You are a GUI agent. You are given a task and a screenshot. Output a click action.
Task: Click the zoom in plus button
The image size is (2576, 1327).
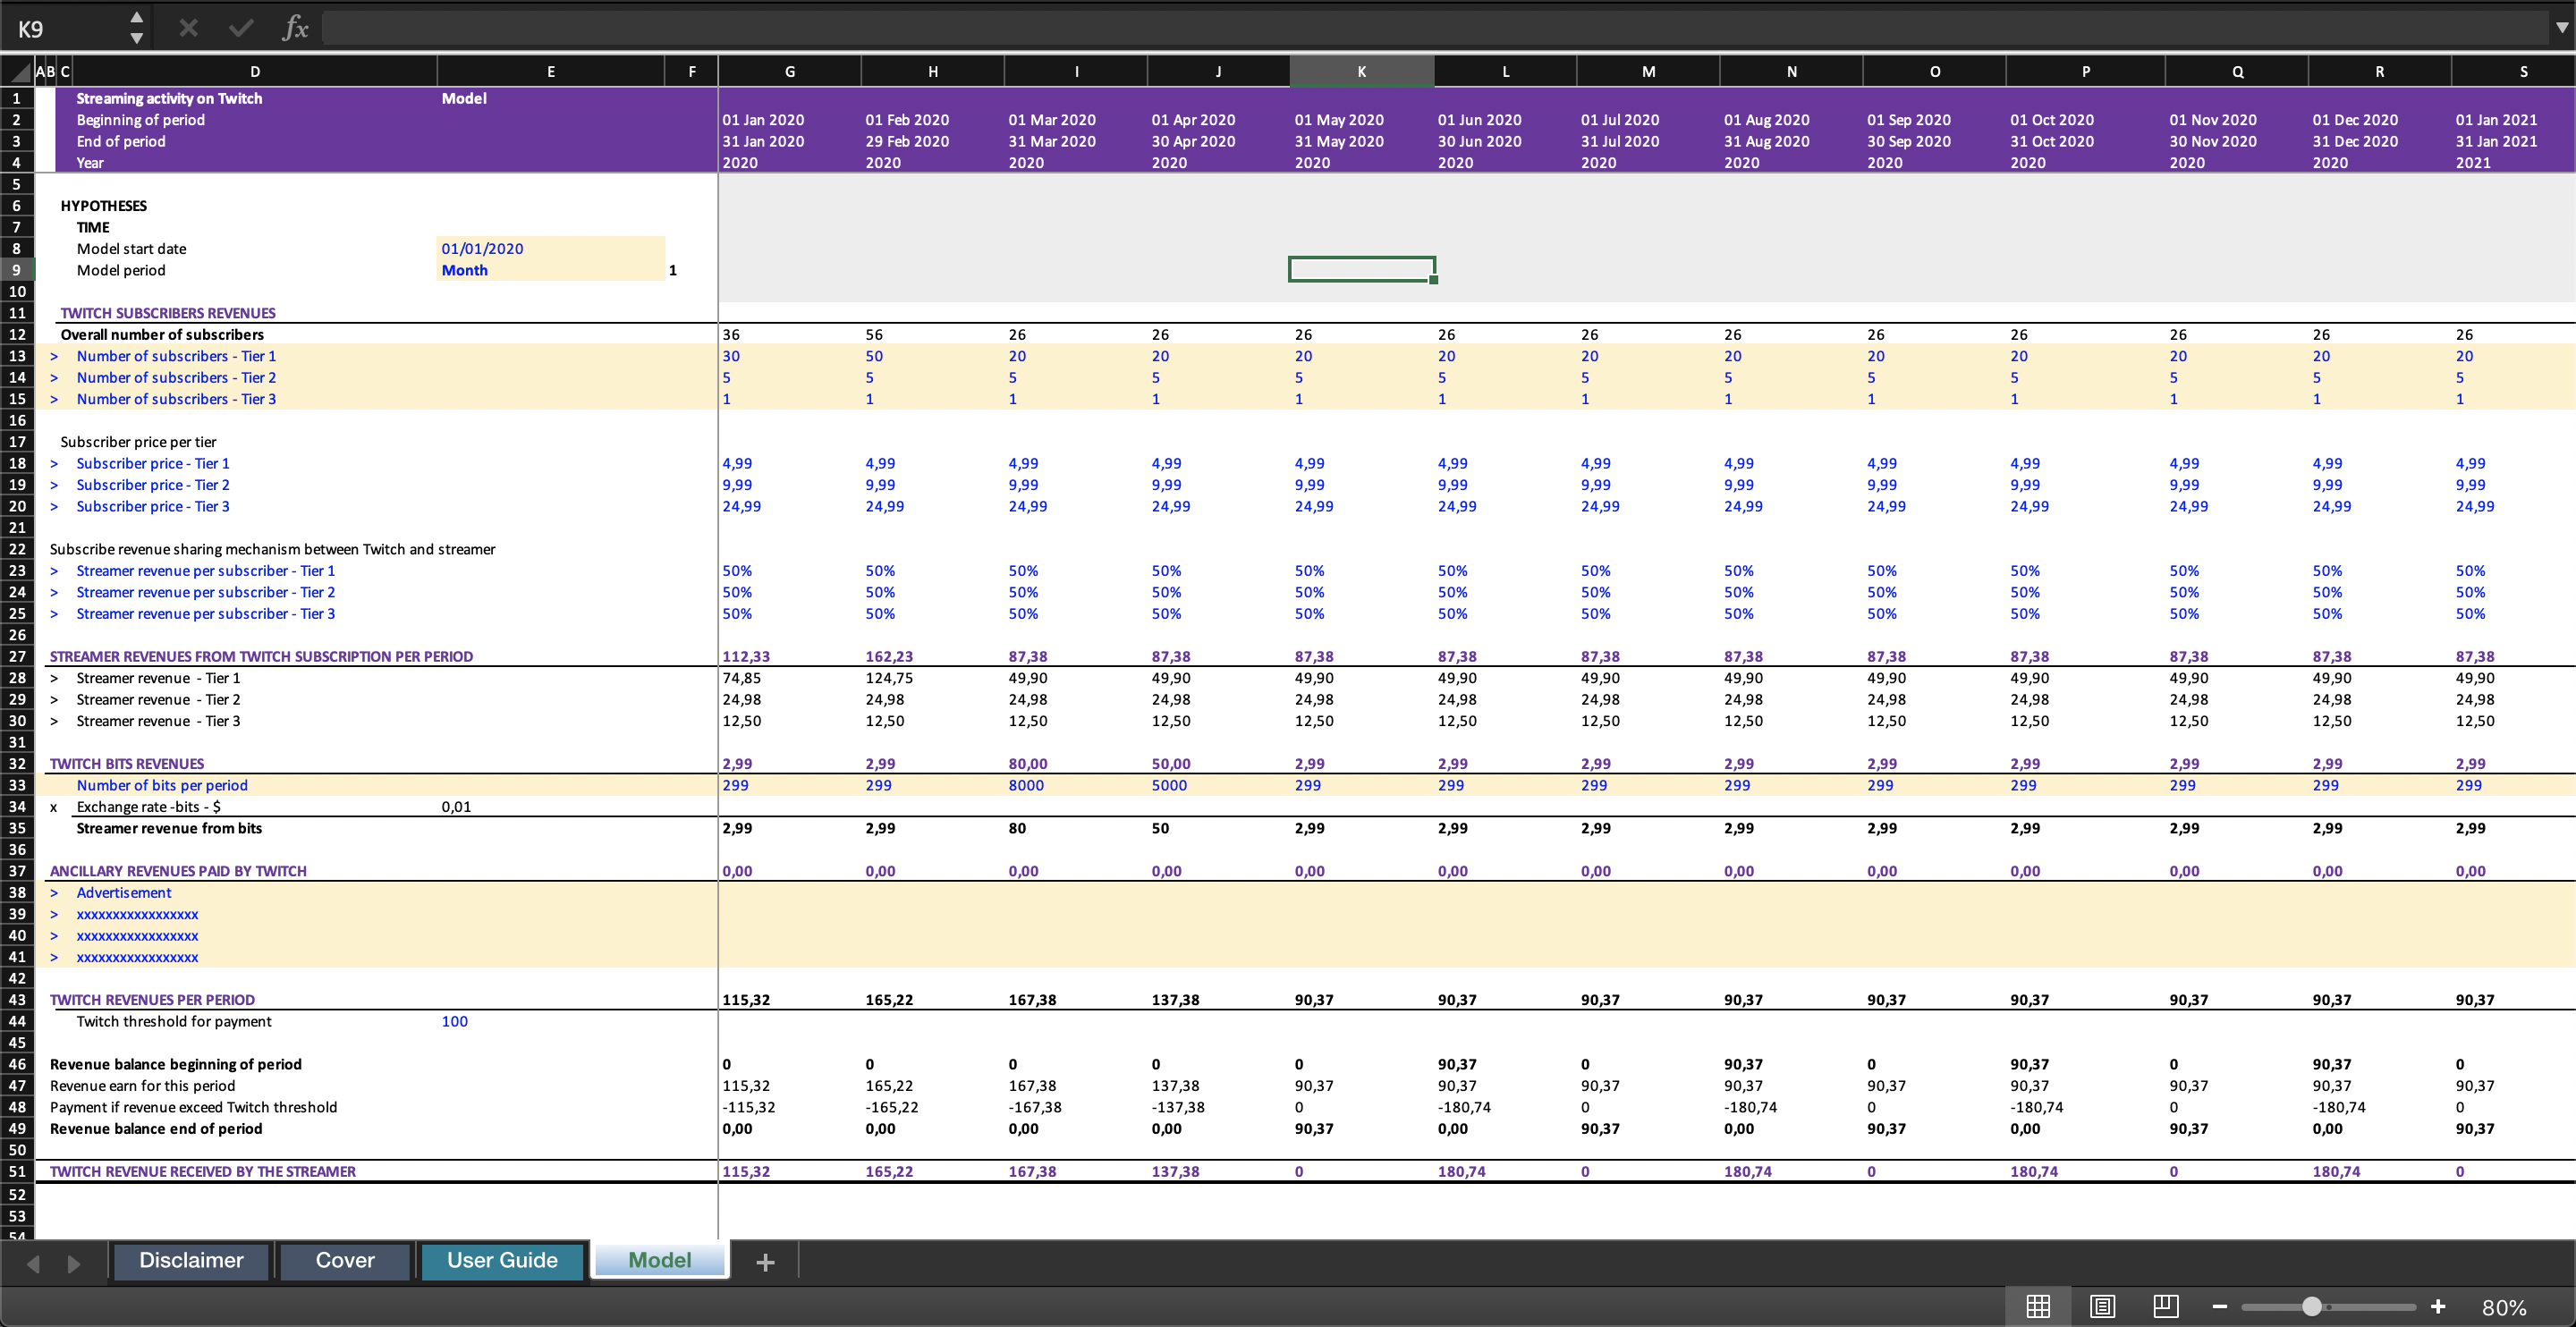click(x=2438, y=1306)
